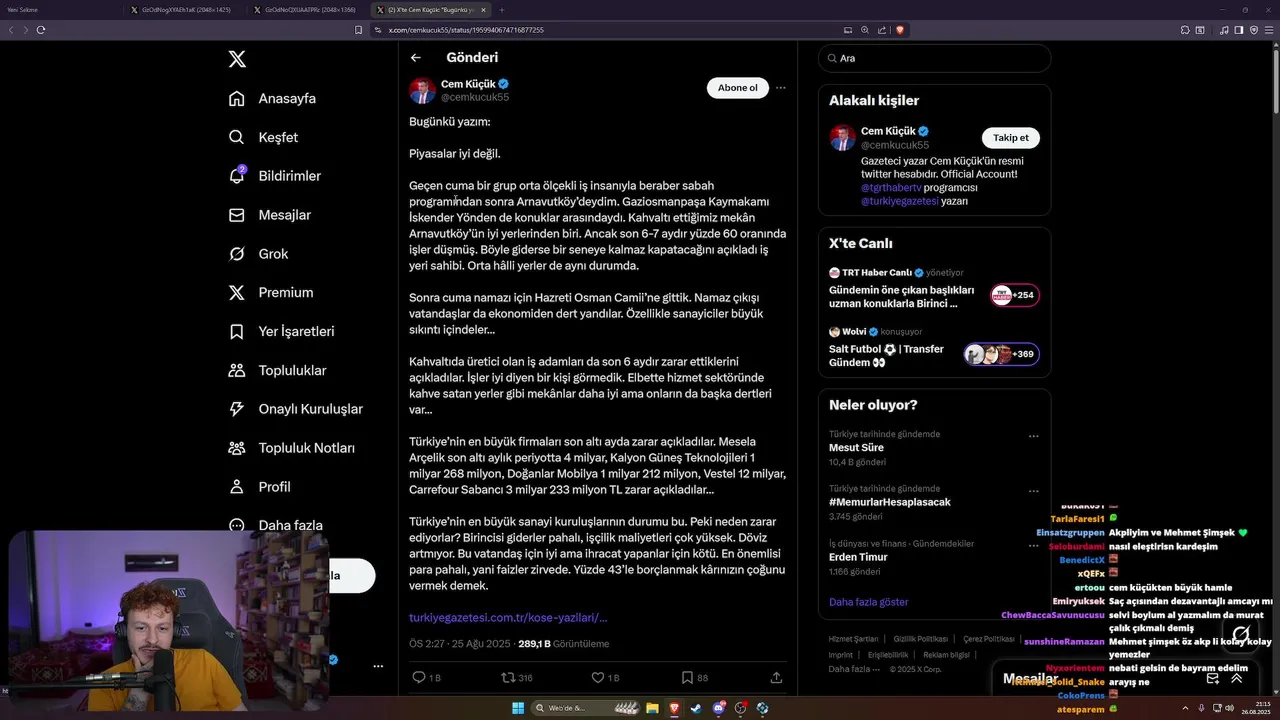Viewport: 1280px width, 720px height.
Task: Switch to the GzOdNoQXUAATP6c browser tab
Action: (303, 9)
